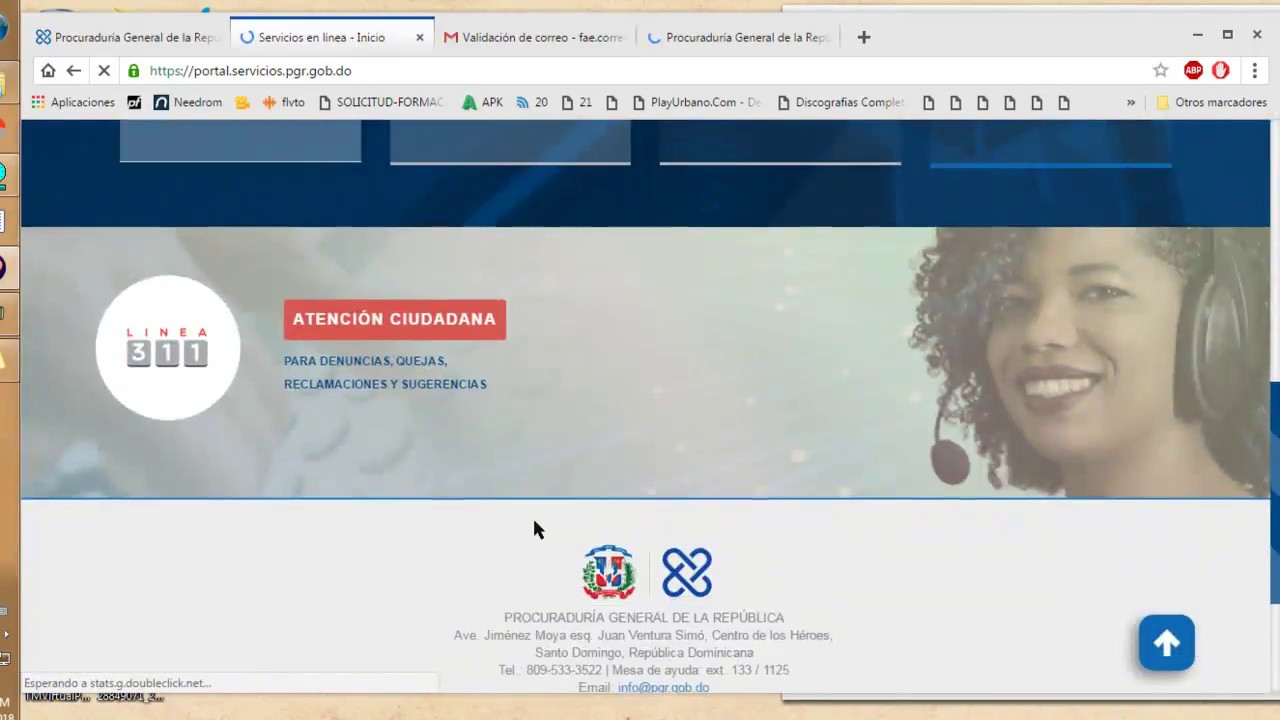Open the Aplicaciones bookmarks shortcut

point(73,102)
